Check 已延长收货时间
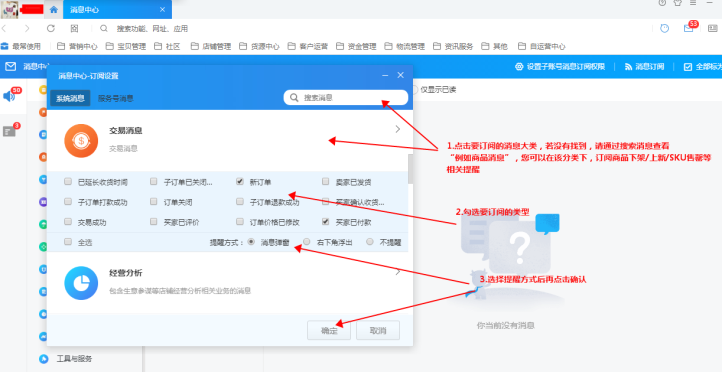 (x=68, y=182)
